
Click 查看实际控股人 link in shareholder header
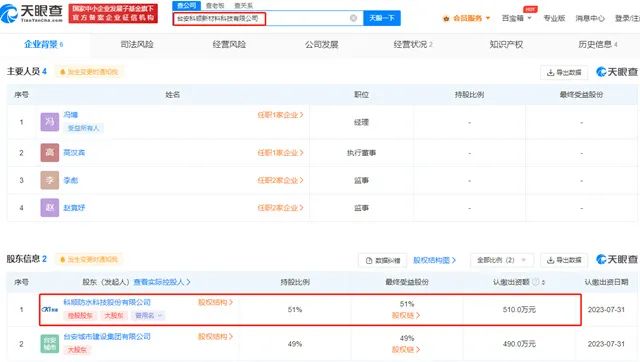click(x=162, y=282)
